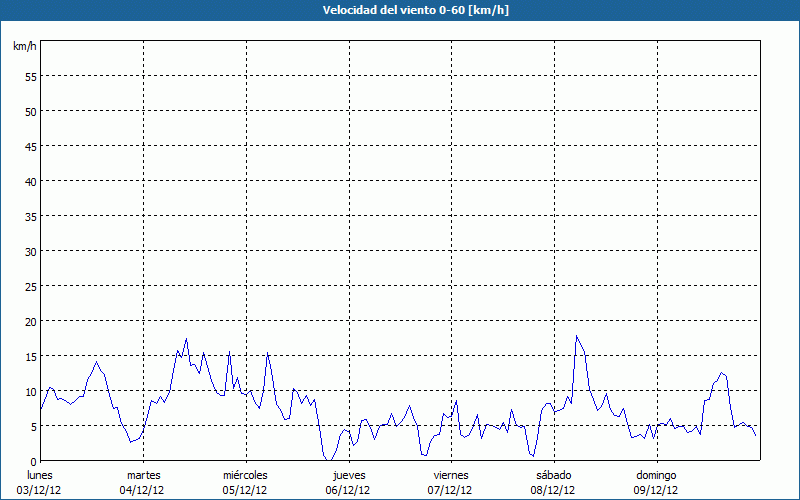Click the 40 tick label on the y-axis
Screen dimensions: 800x500
[30, 181]
